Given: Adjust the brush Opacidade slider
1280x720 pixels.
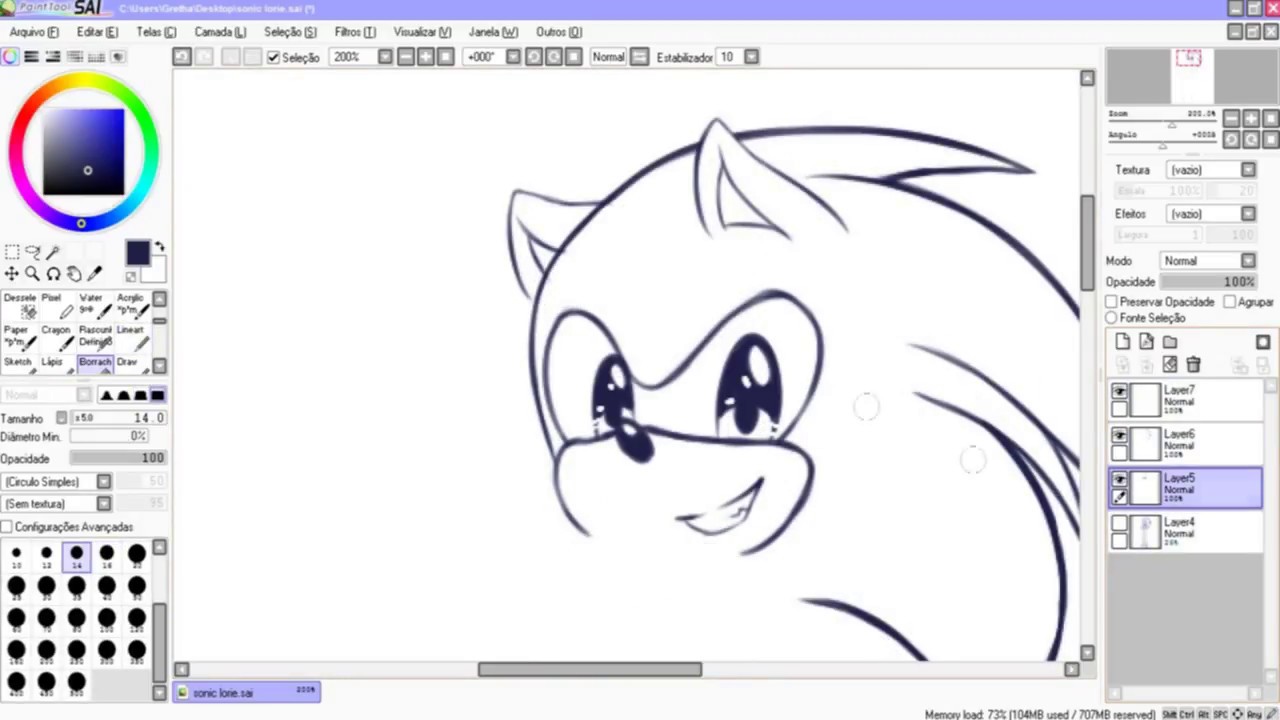Looking at the screenshot, I should [x=118, y=458].
